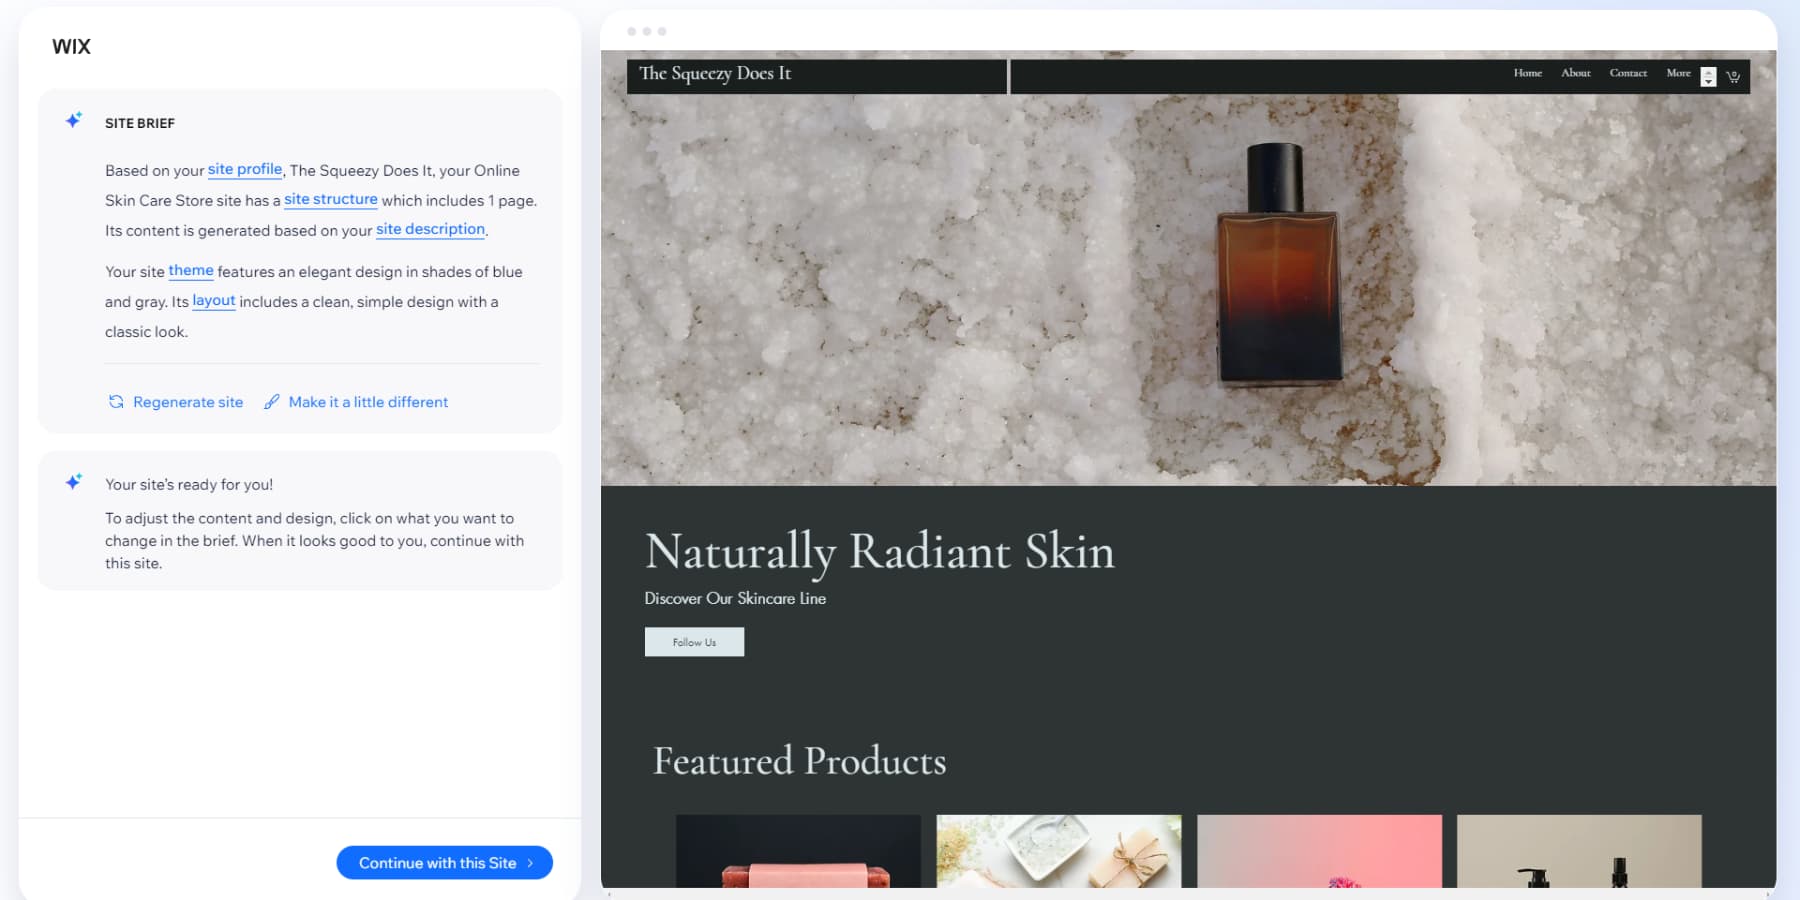This screenshot has width=1800, height=900.
Task: Click the WIX logo
Action: [x=71, y=46]
